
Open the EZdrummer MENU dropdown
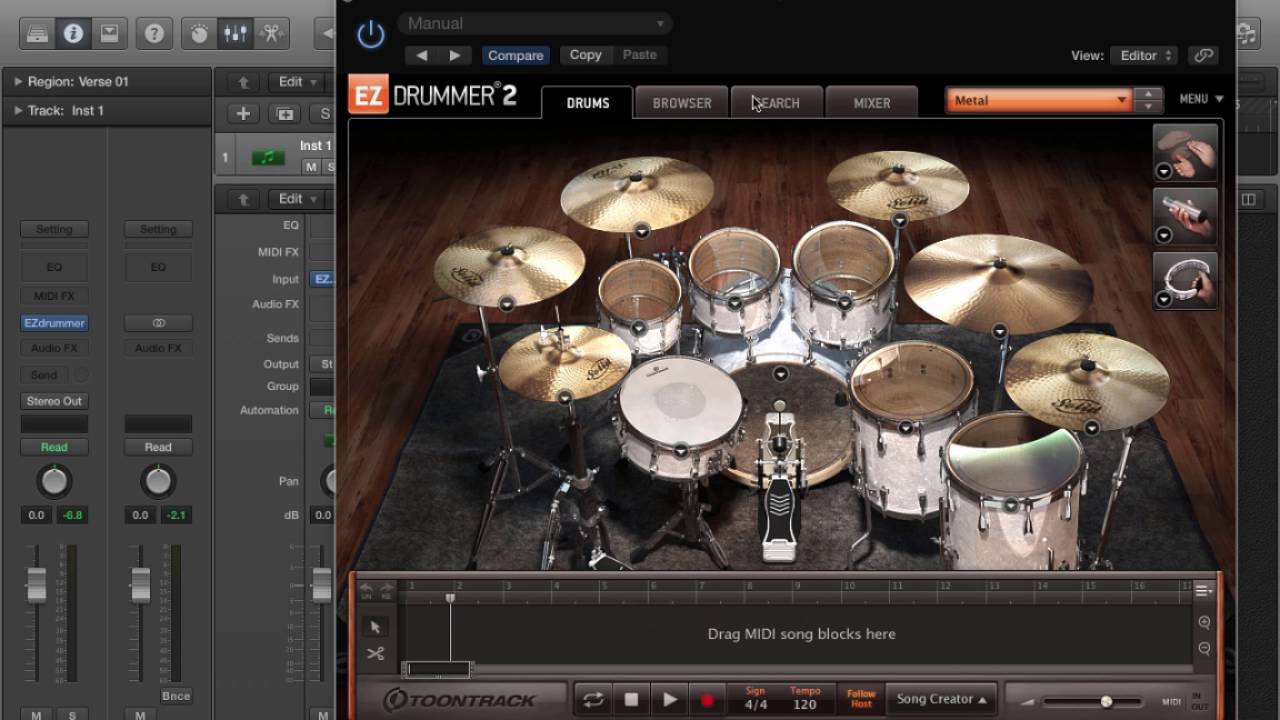coord(1201,99)
